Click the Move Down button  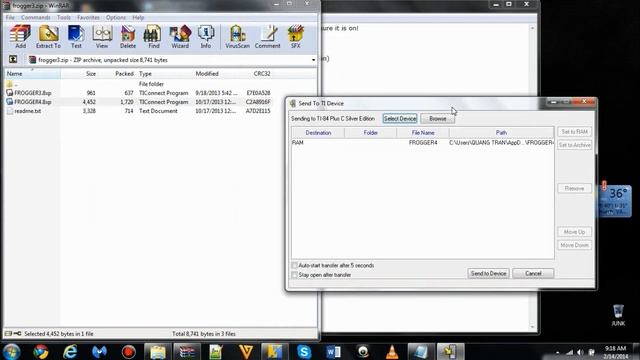(574, 245)
